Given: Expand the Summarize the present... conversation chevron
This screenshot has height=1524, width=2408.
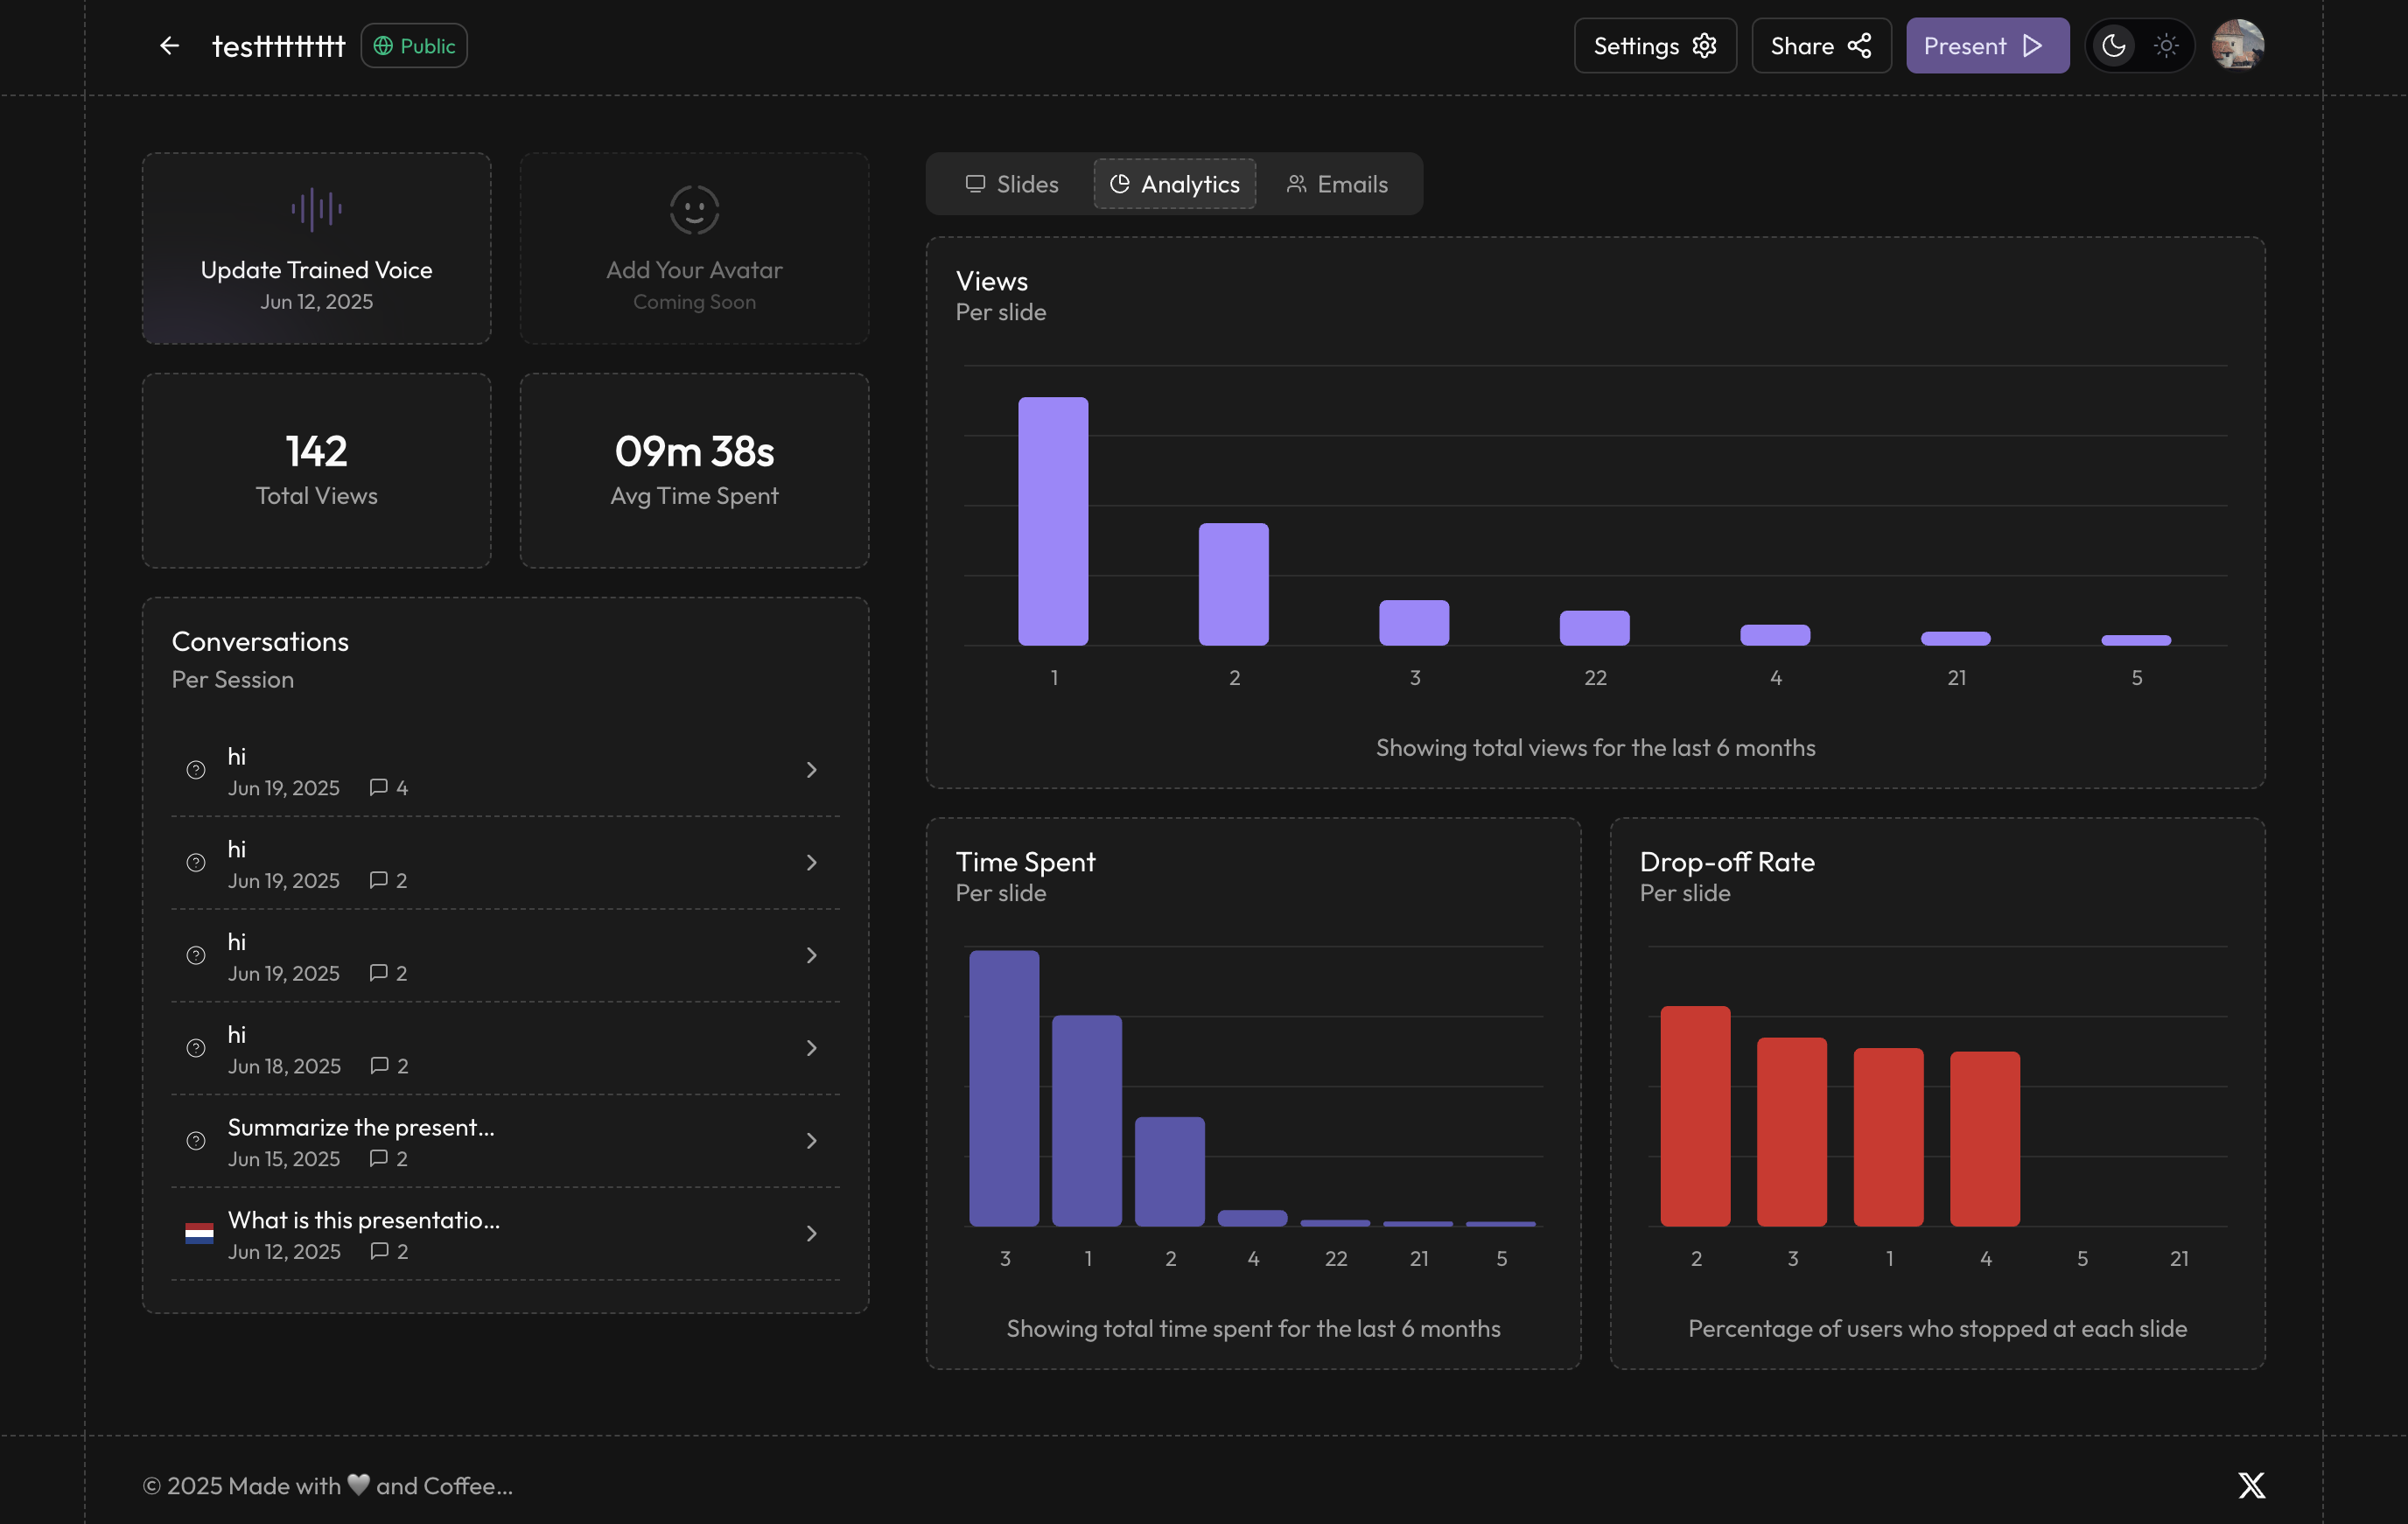Looking at the screenshot, I should (x=811, y=1141).
